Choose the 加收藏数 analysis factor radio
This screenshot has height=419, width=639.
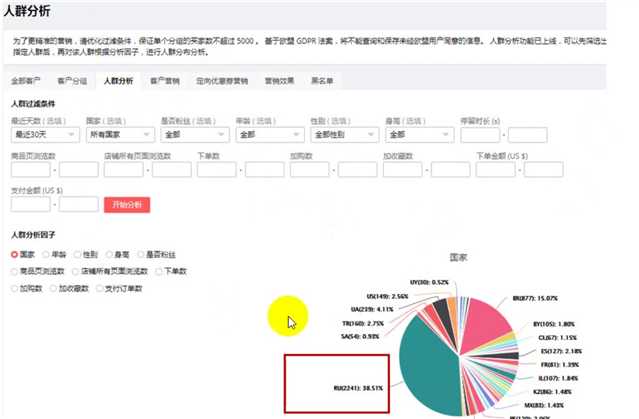pyautogui.click(x=53, y=289)
